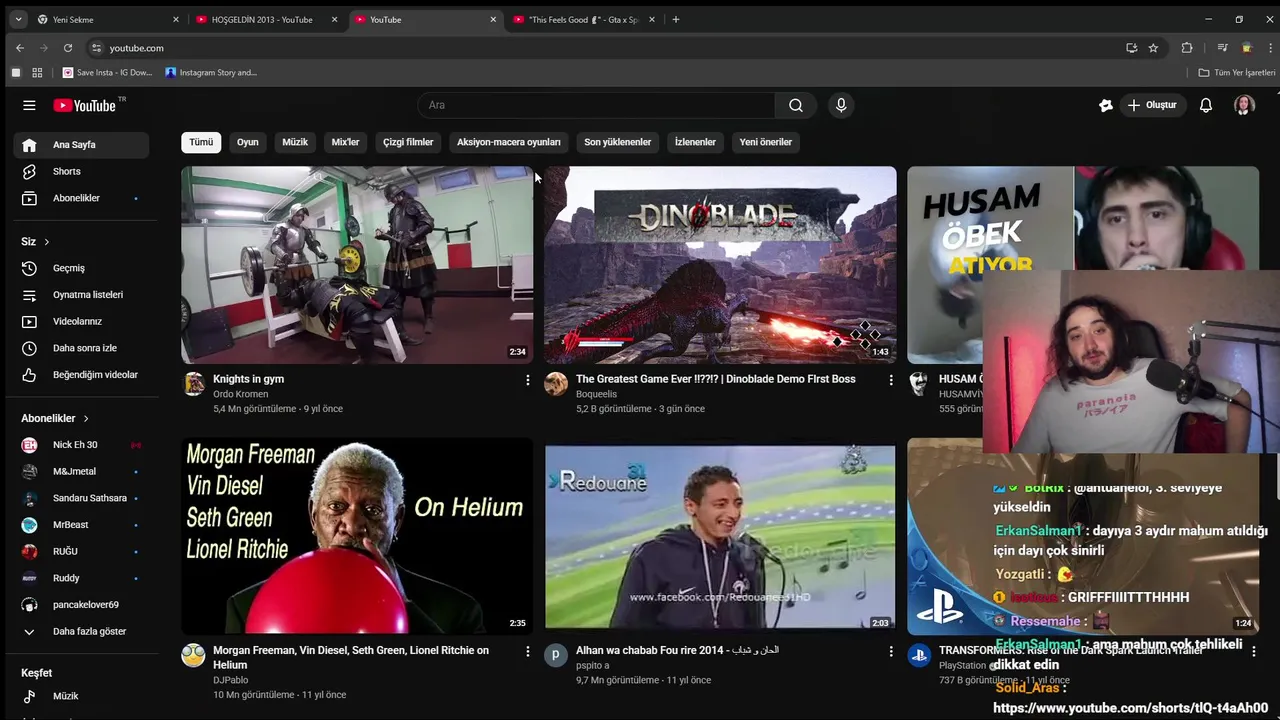Open more options for Morgan Freeman video
Image resolution: width=1280 pixels, height=720 pixels.
pyautogui.click(x=528, y=651)
